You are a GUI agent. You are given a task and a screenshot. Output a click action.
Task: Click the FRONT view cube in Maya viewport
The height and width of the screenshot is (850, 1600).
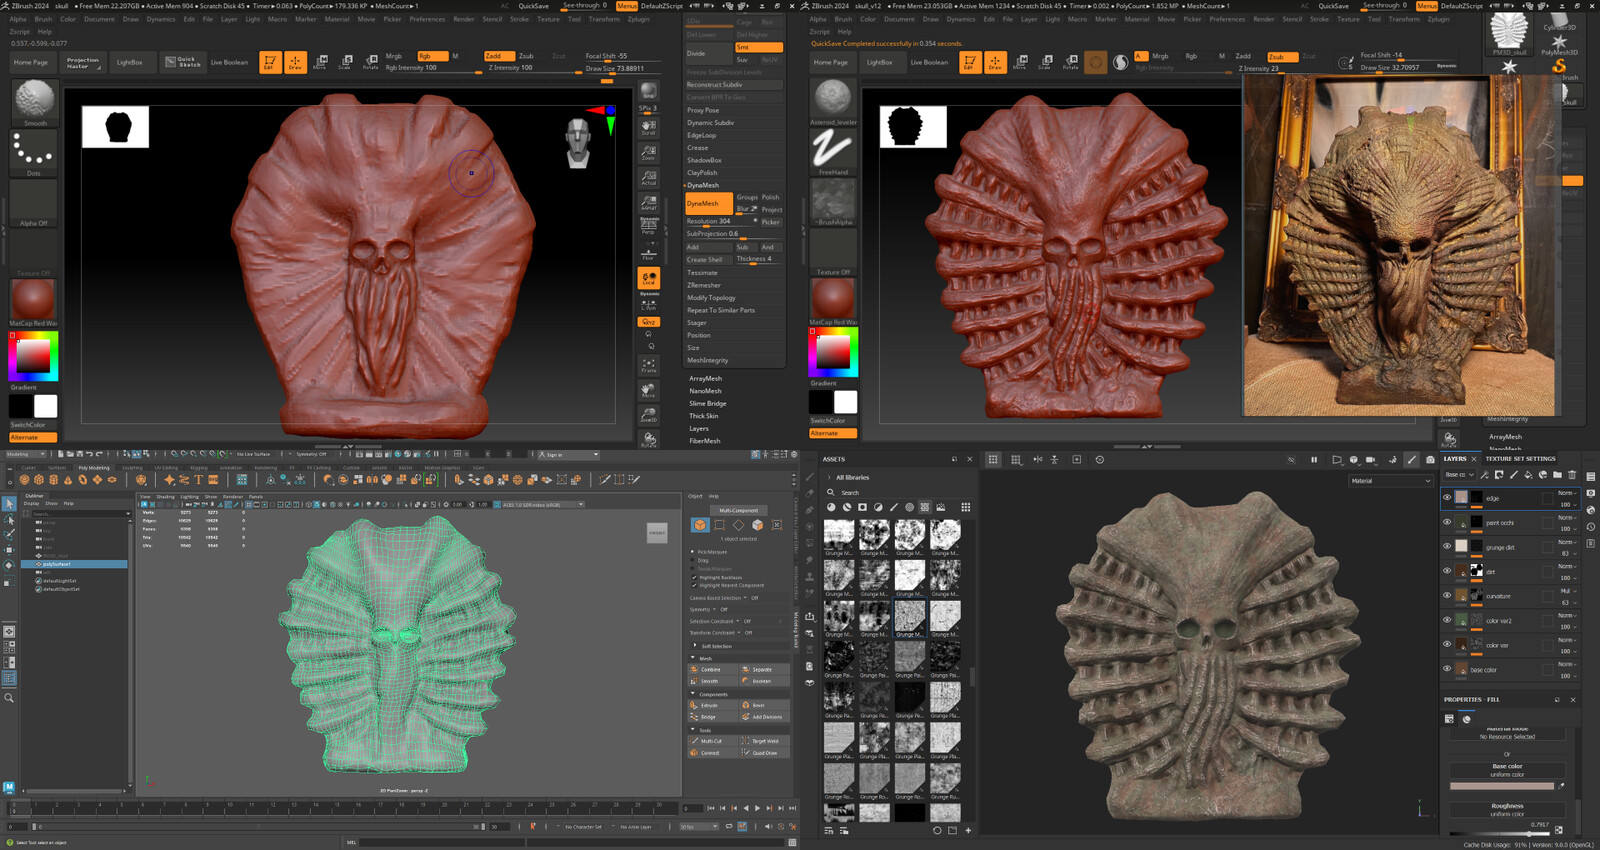click(657, 533)
